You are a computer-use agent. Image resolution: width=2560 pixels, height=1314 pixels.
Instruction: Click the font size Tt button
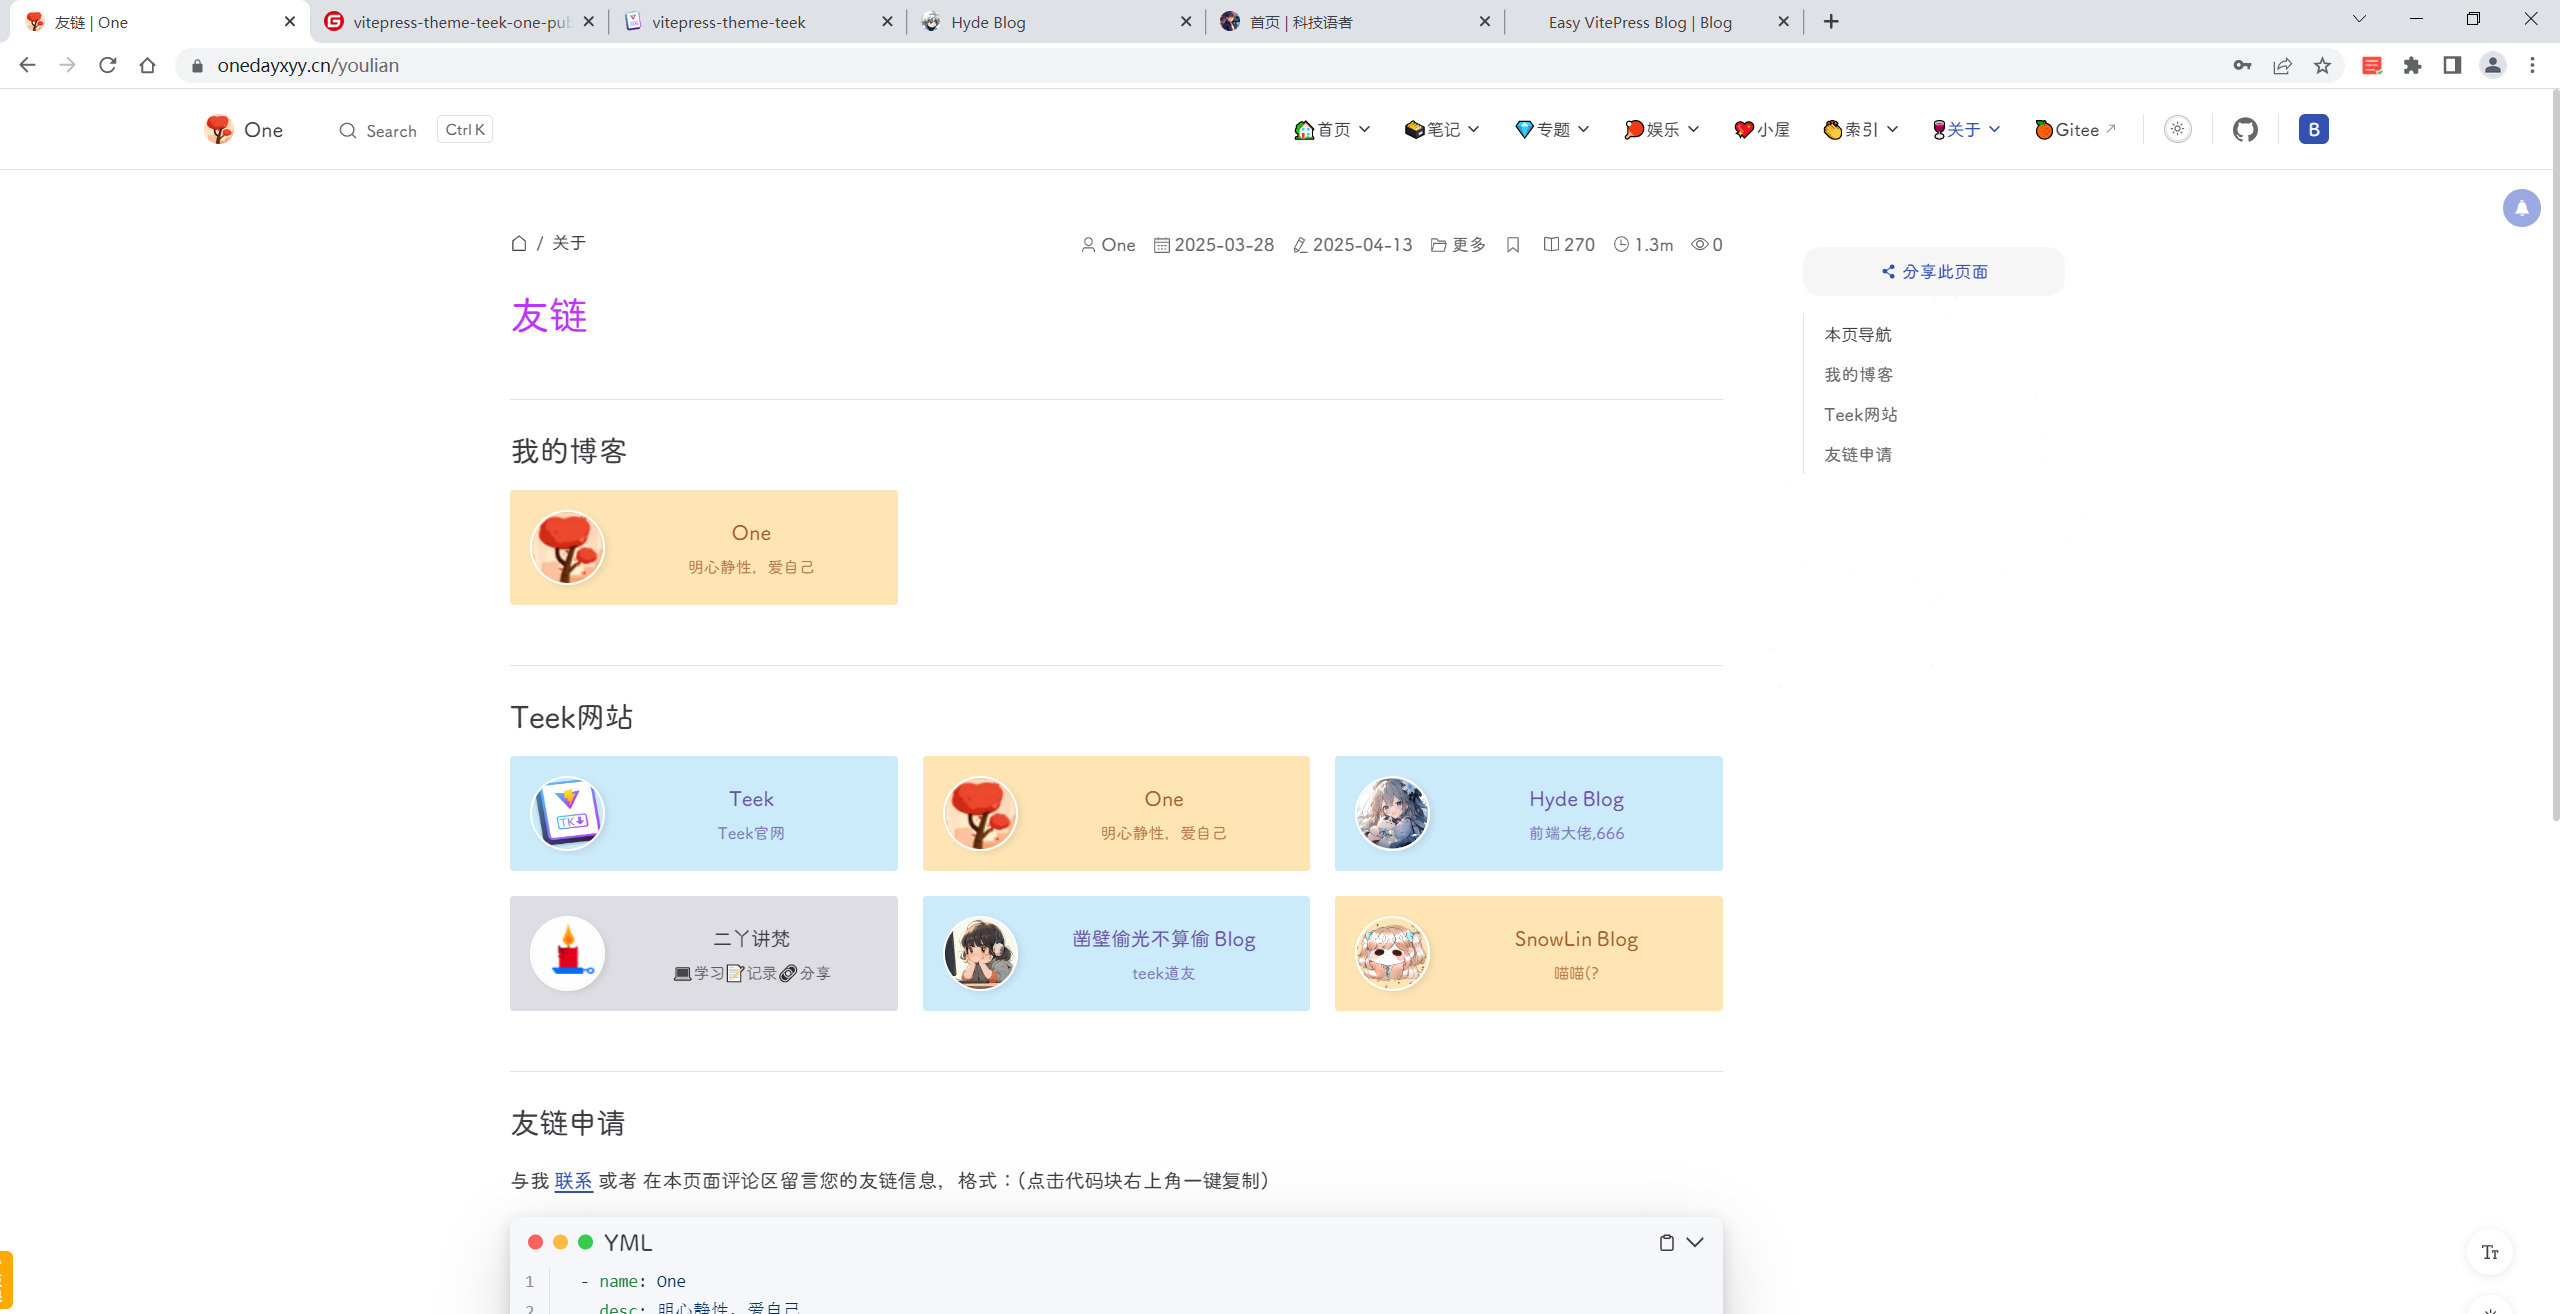click(x=2489, y=1252)
